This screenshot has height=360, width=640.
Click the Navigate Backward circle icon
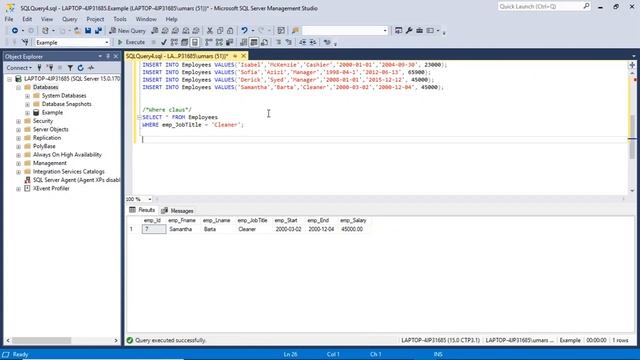coord(15,31)
